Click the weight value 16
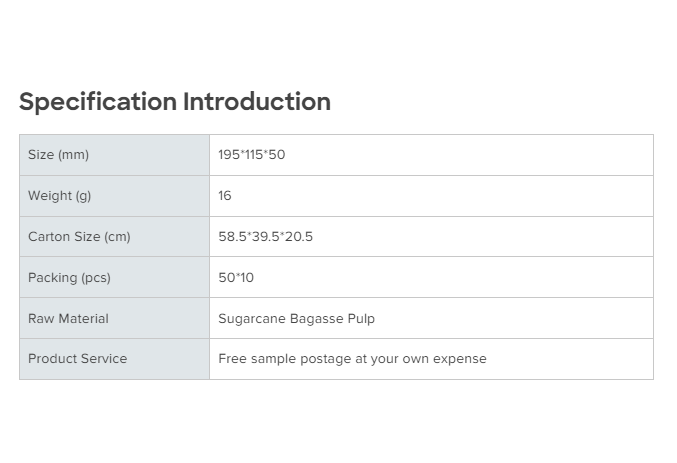The image size is (677, 463). coord(225,196)
